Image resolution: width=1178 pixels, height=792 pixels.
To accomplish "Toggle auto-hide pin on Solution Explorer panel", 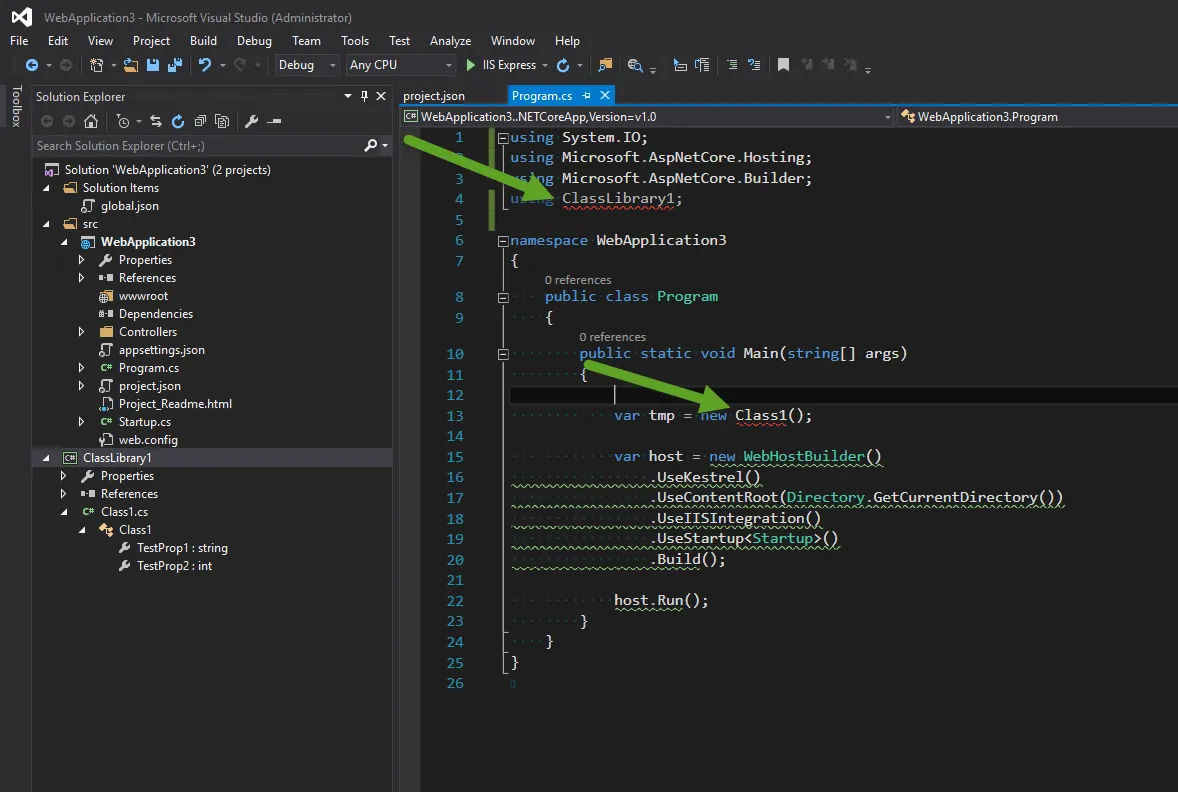I will [x=364, y=97].
